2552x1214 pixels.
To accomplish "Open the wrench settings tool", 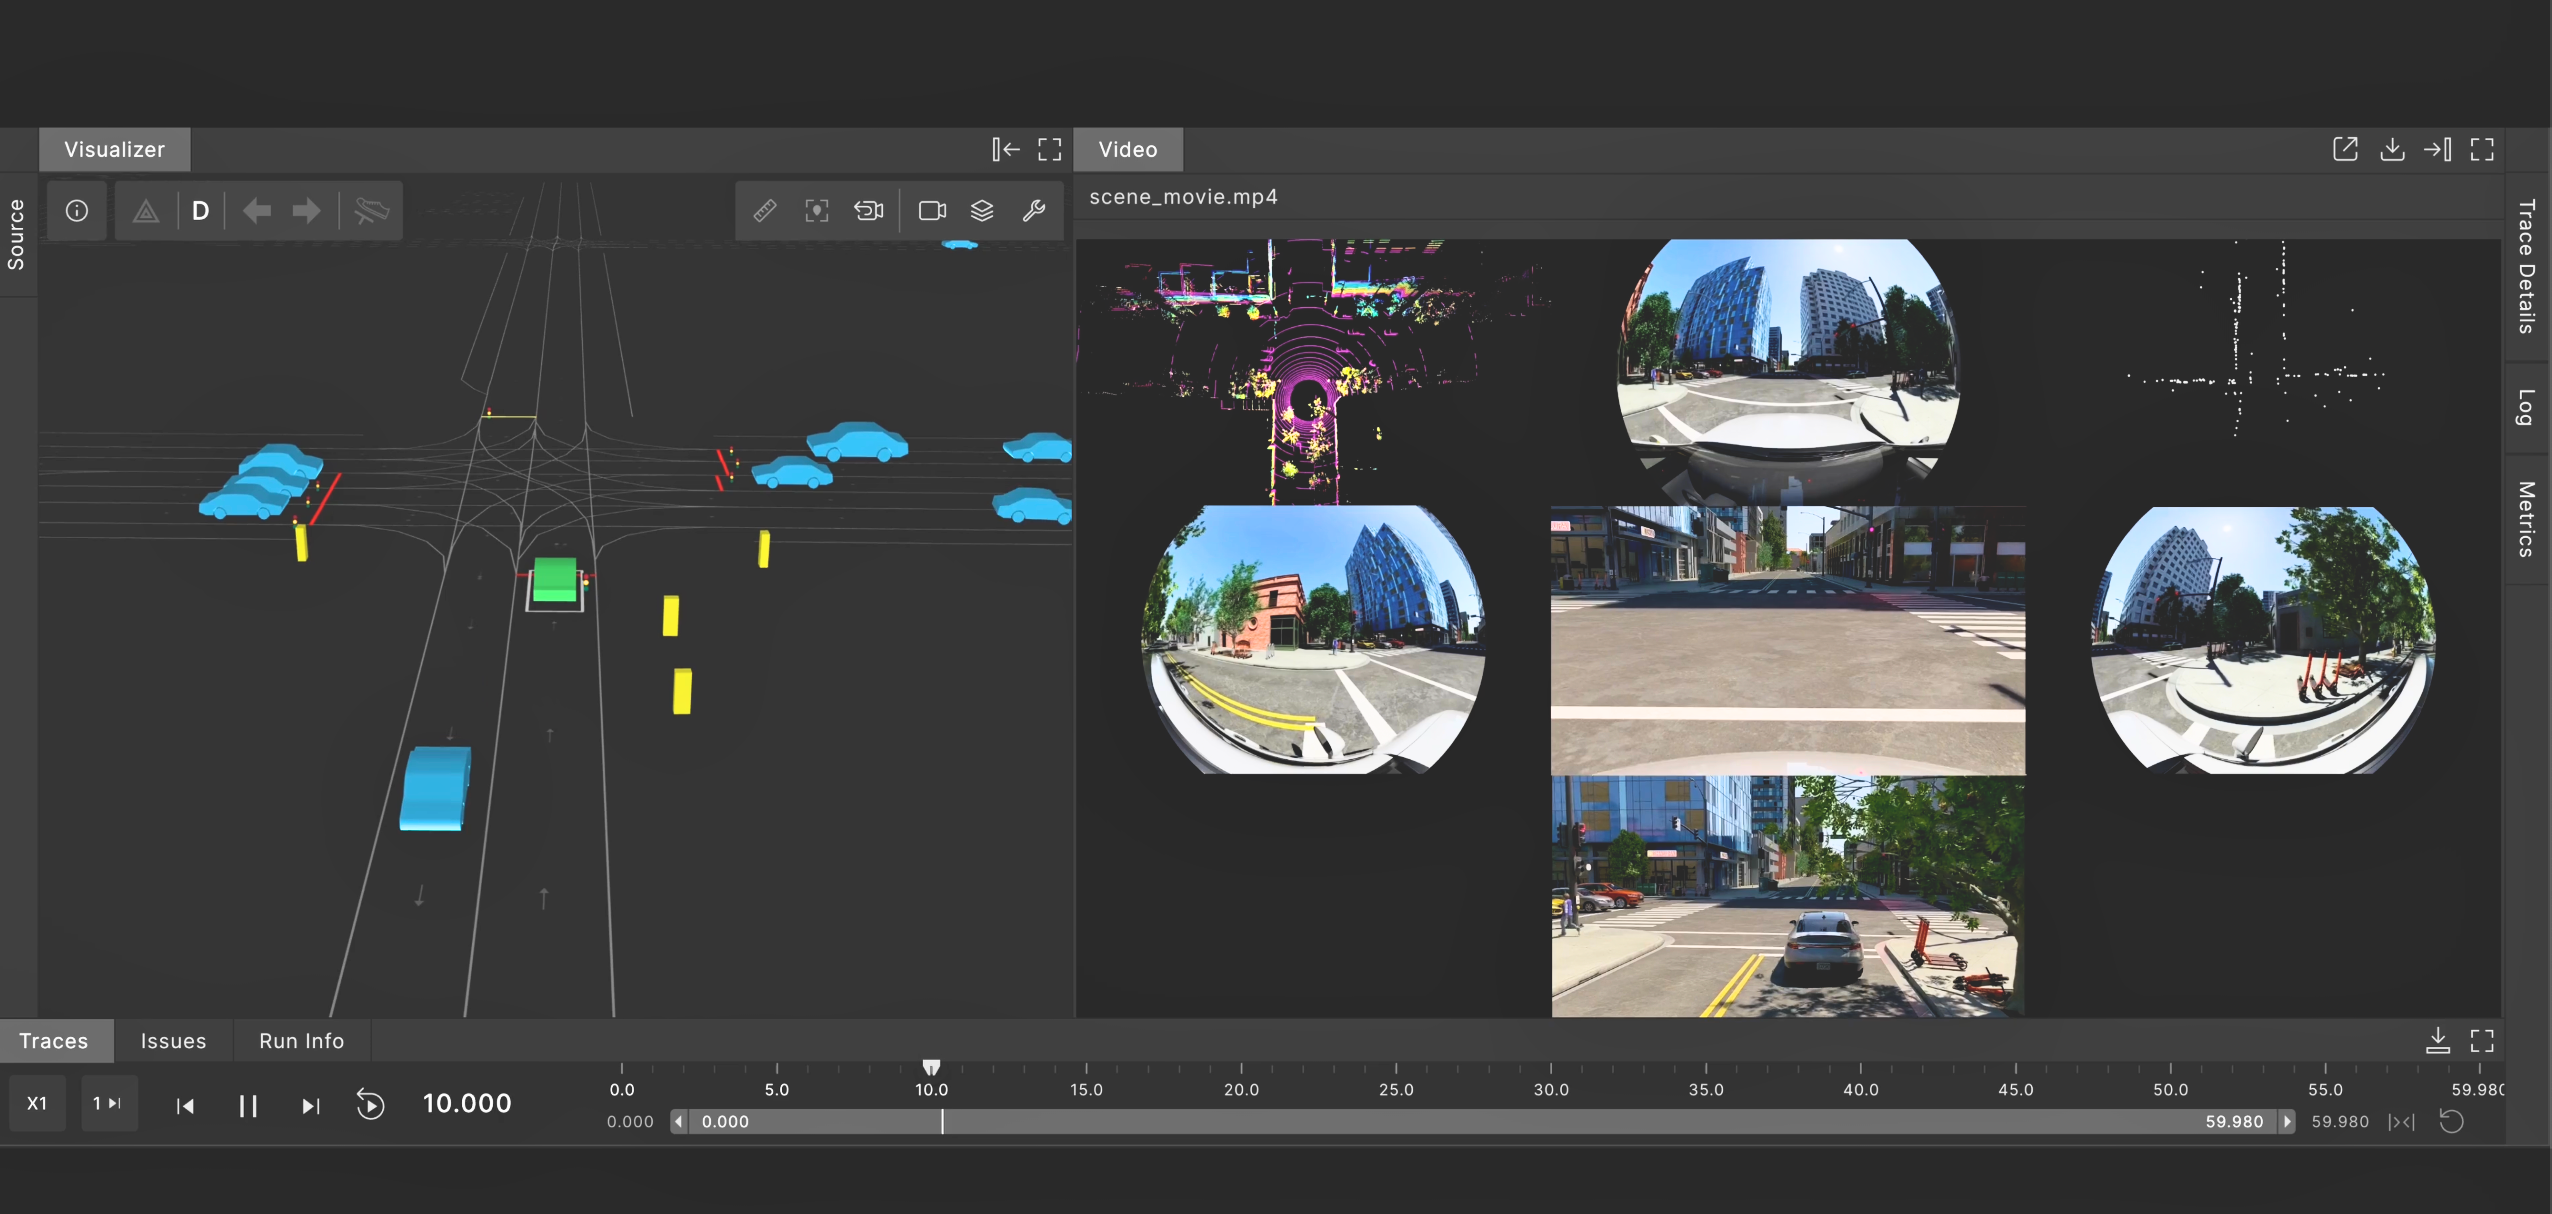I will [x=1034, y=211].
